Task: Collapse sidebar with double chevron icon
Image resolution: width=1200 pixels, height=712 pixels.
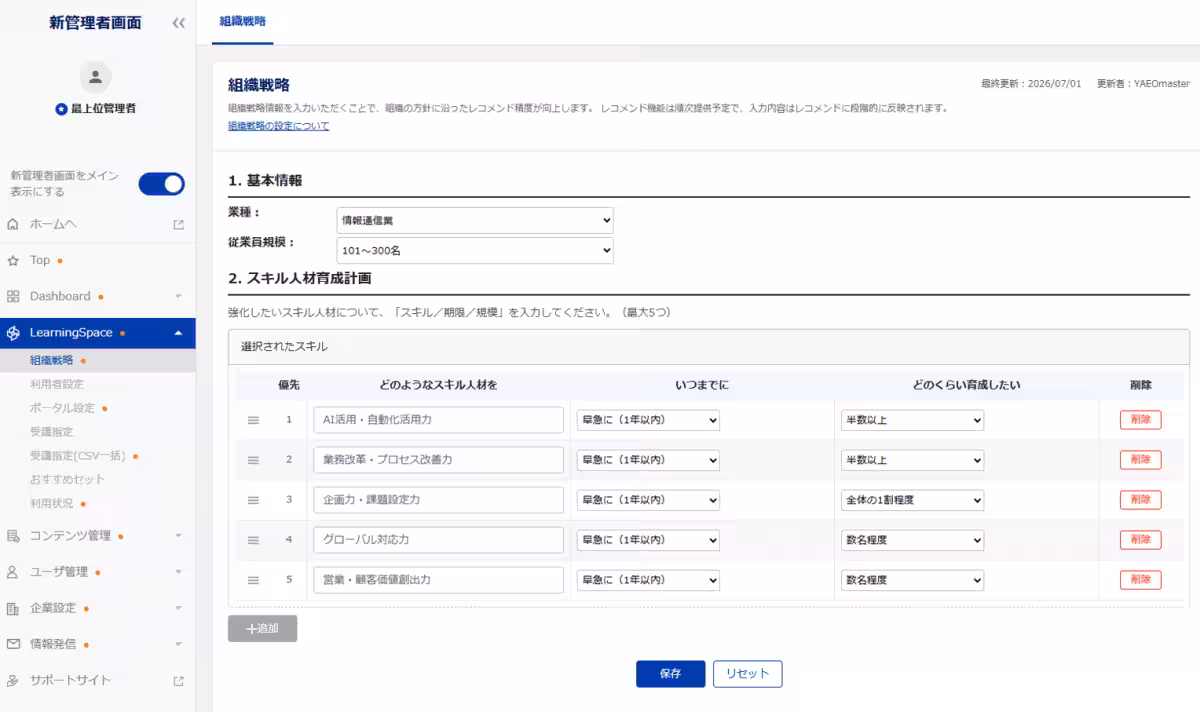Action: click(178, 23)
